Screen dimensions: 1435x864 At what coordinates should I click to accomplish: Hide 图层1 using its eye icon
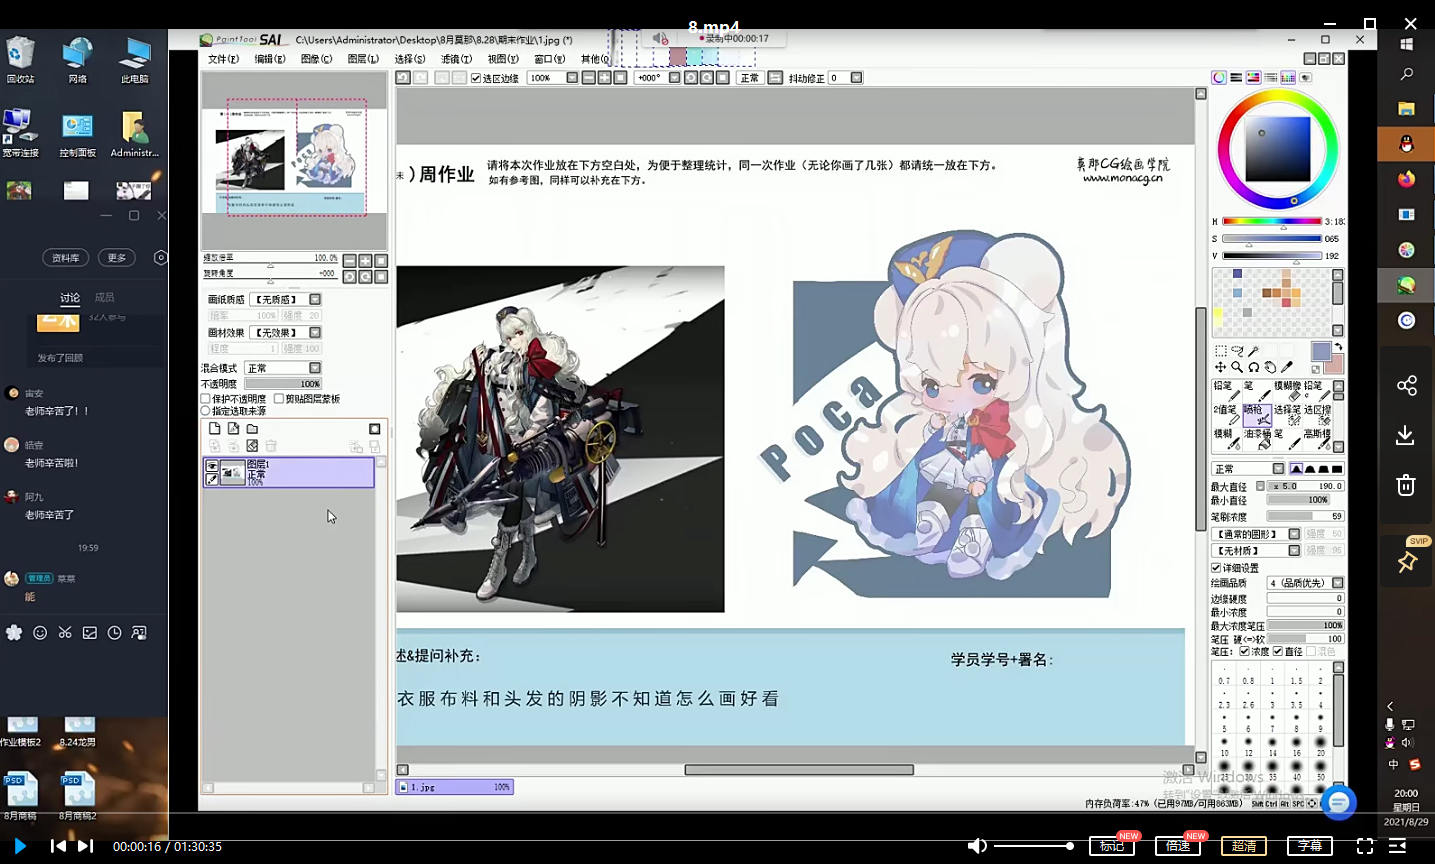(x=212, y=466)
